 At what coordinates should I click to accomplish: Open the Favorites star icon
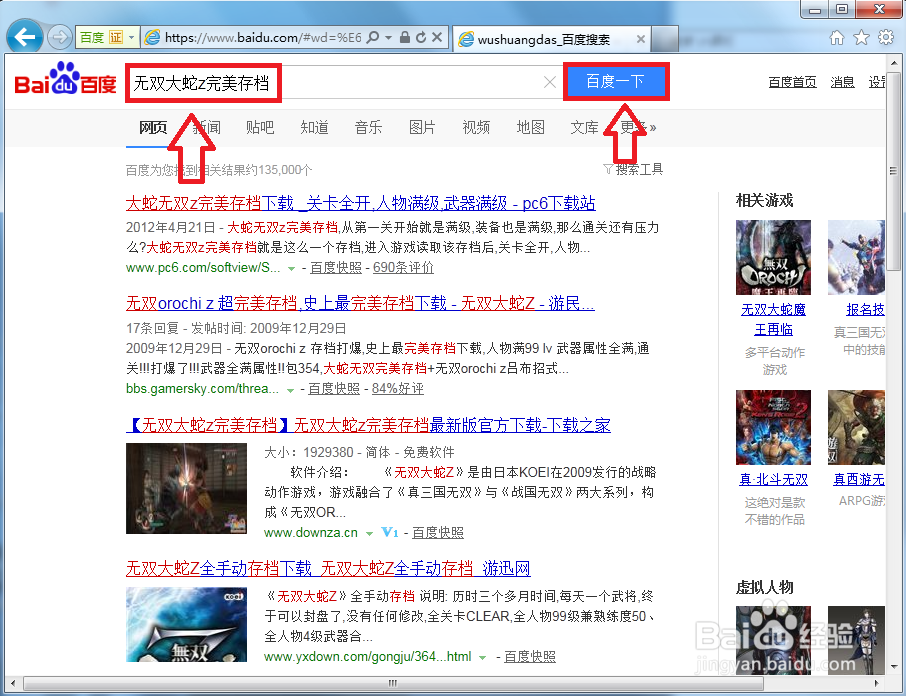point(862,38)
